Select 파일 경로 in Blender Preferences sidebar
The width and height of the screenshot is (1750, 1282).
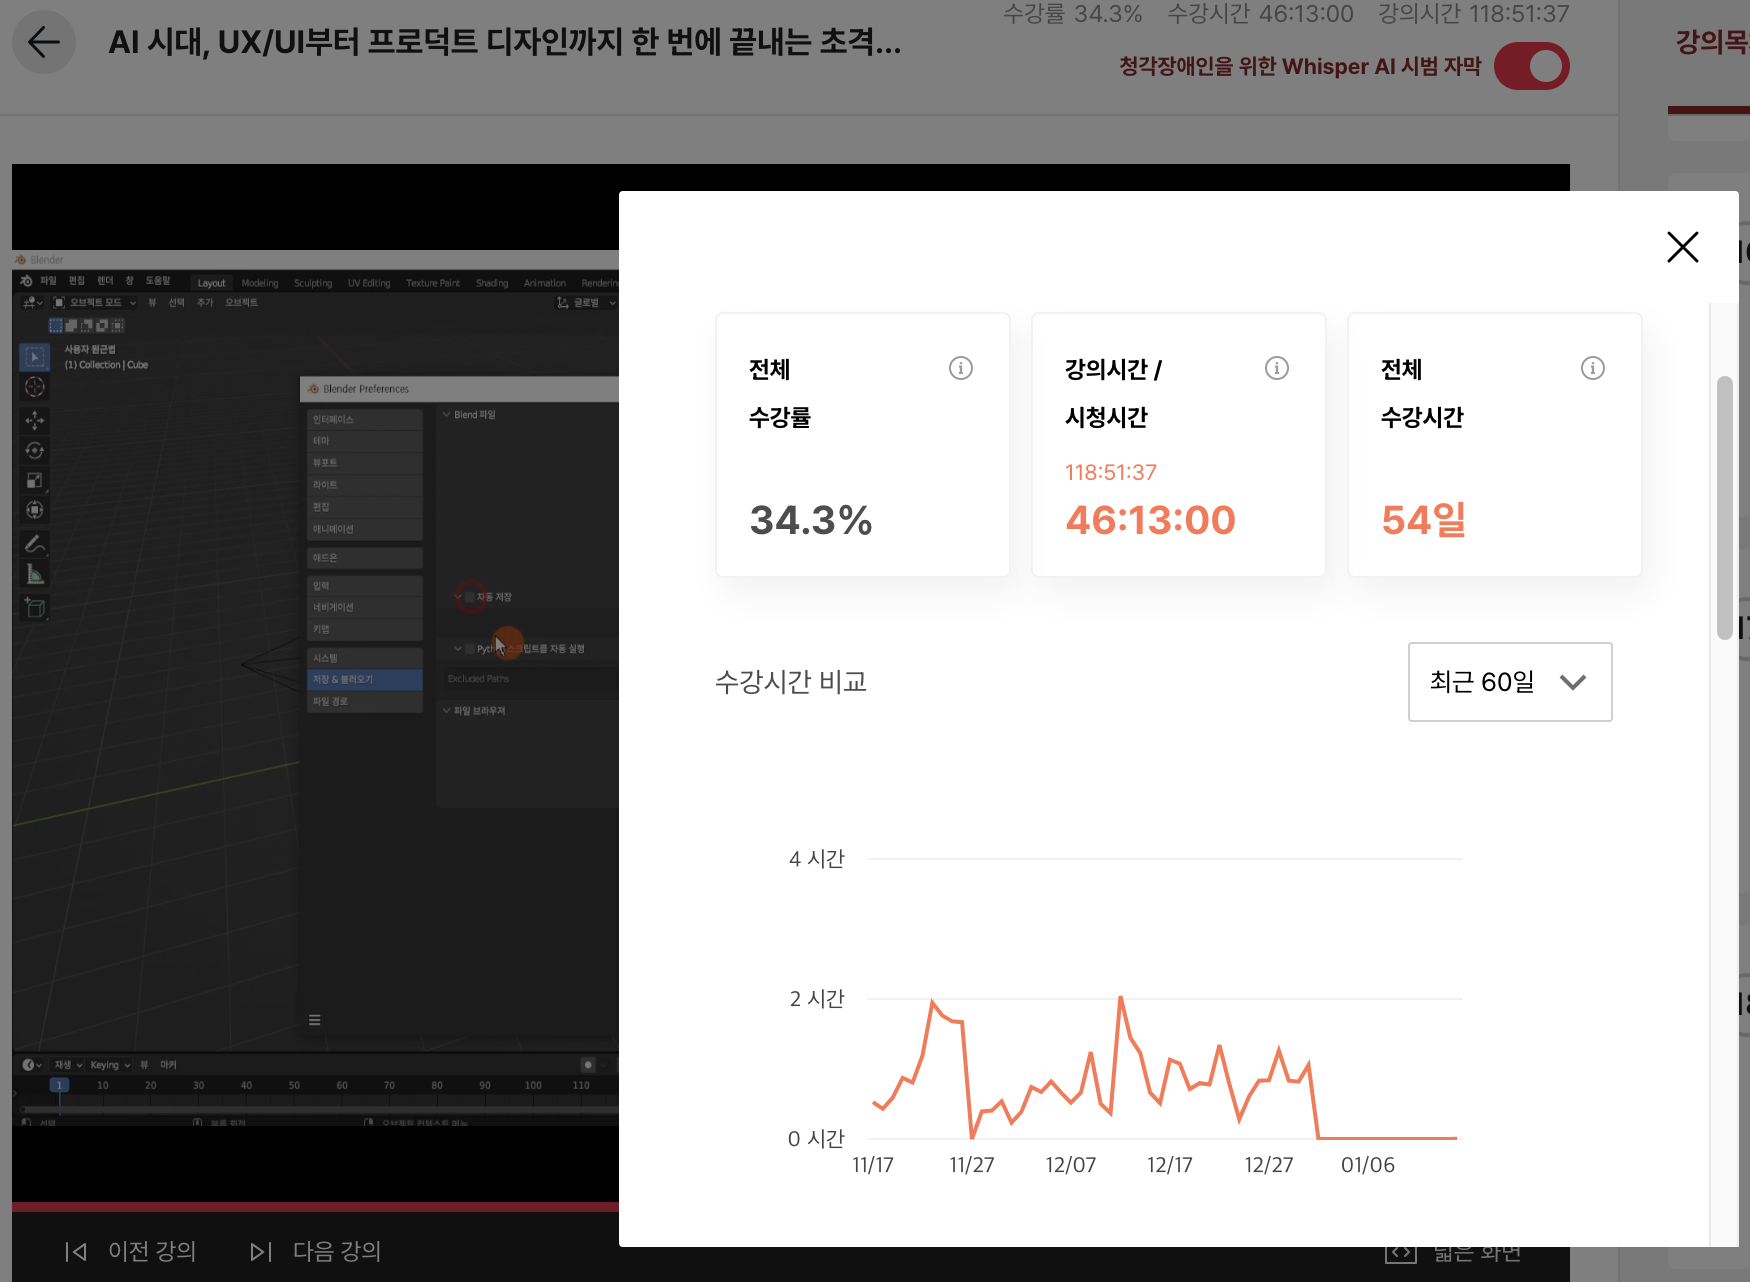point(365,701)
